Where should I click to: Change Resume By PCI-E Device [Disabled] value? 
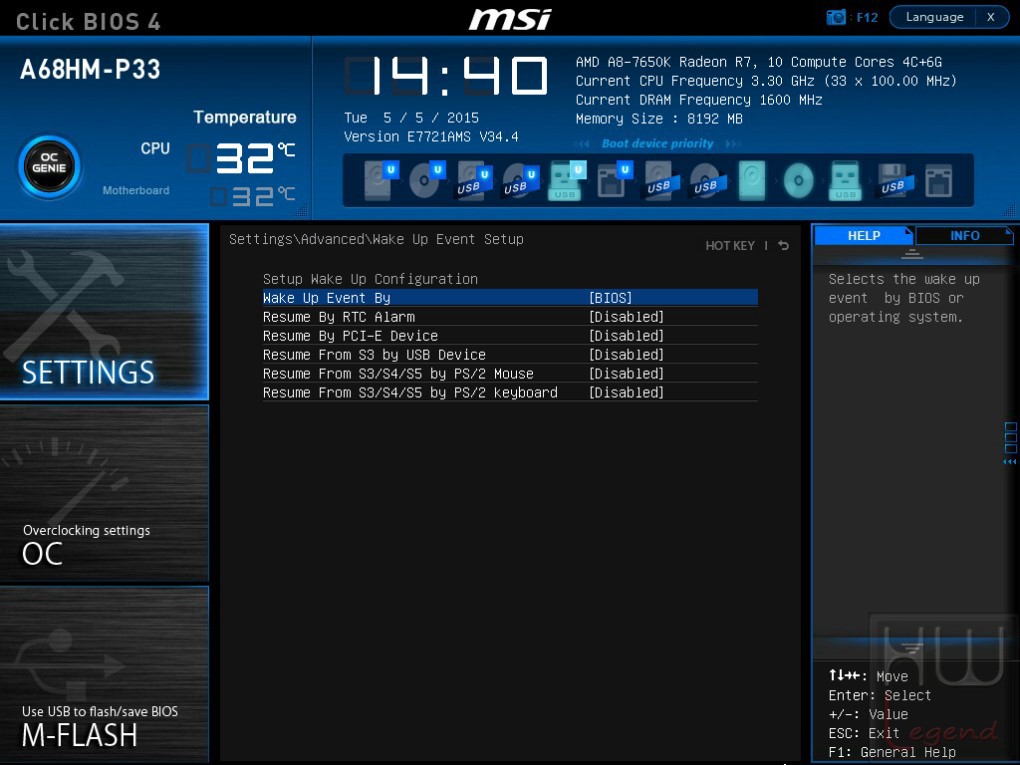point(626,336)
